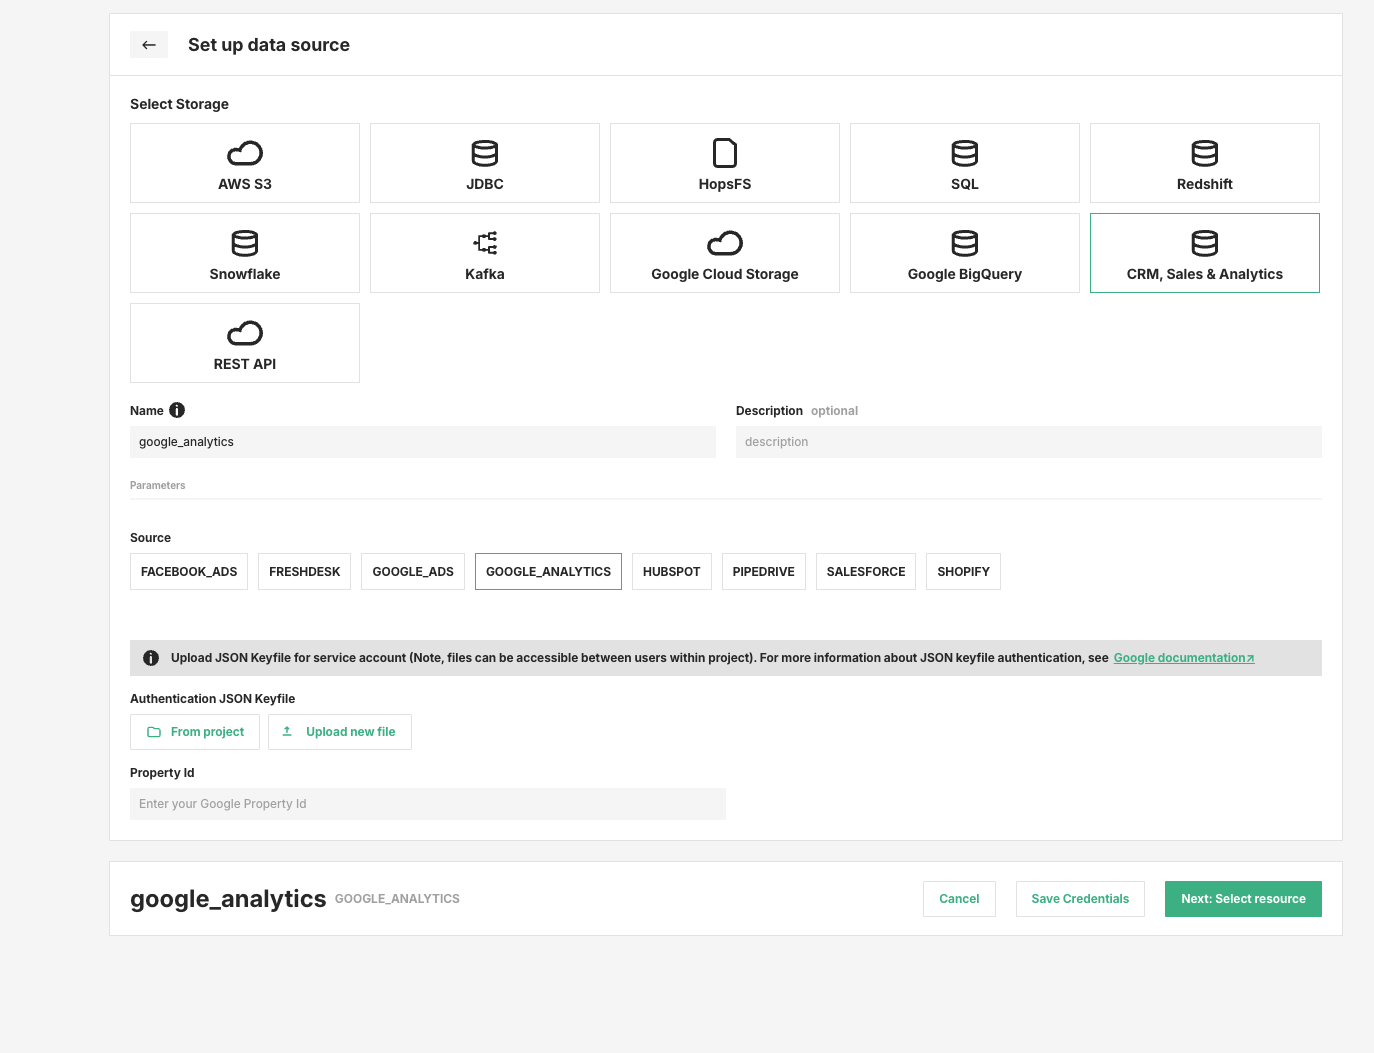Viewport: 1374px width, 1053px height.
Task: Choose FACEBOOK_ADS as the data source
Action: pyautogui.click(x=188, y=571)
